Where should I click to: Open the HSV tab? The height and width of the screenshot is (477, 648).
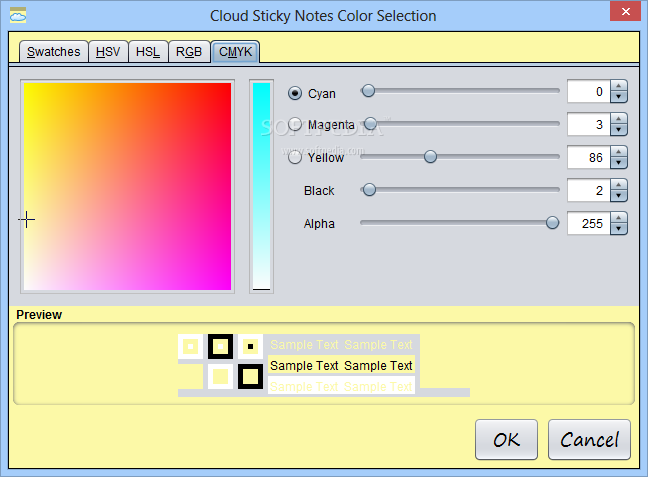[108, 52]
